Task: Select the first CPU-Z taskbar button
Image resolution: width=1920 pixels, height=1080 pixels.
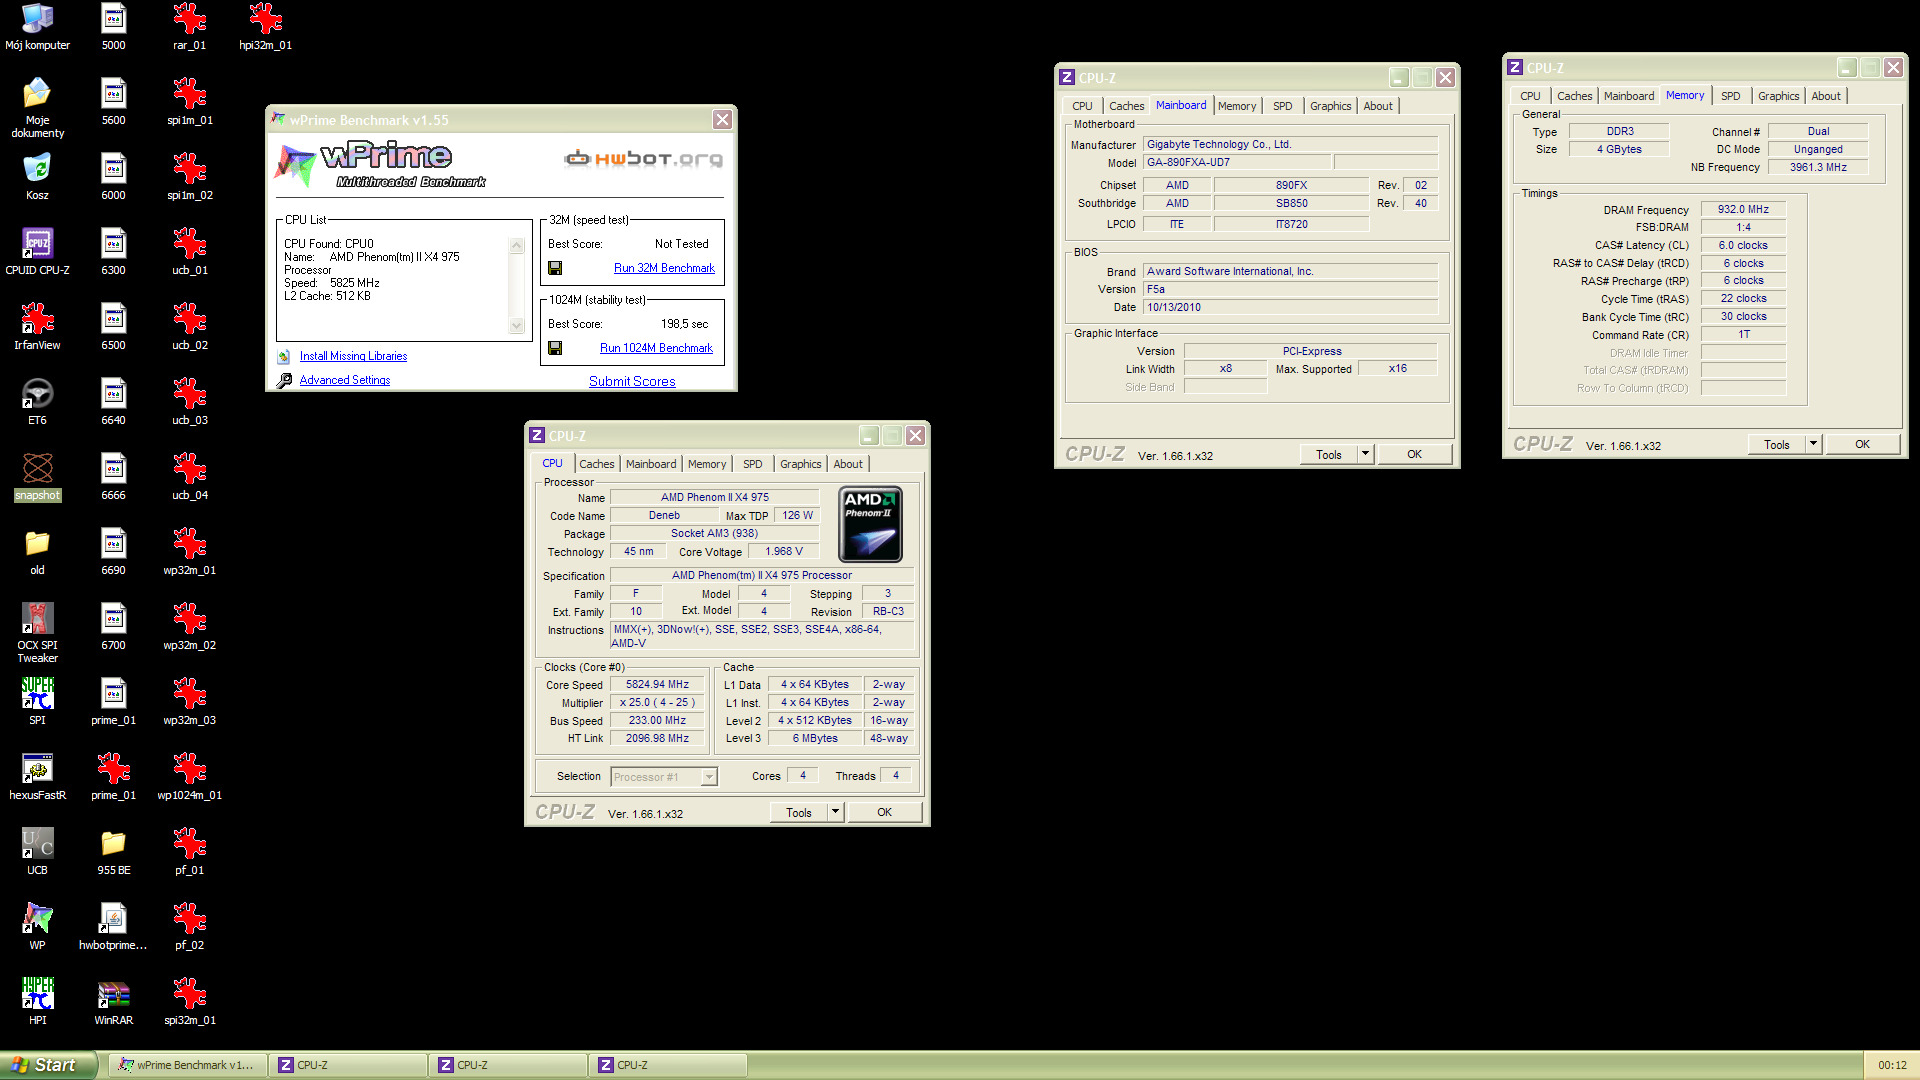Action: pos(348,1065)
